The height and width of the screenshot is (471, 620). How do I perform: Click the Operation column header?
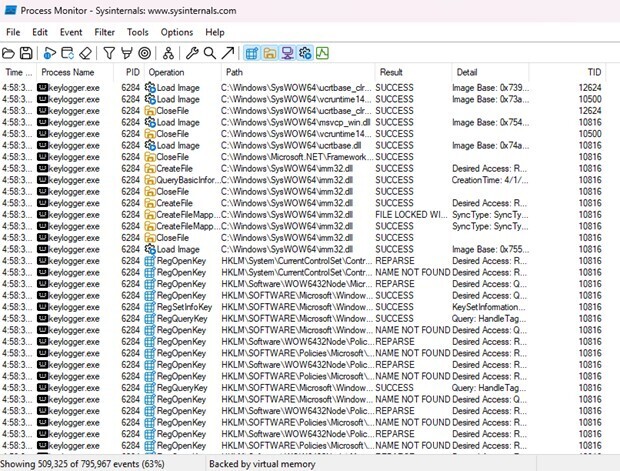pos(183,72)
